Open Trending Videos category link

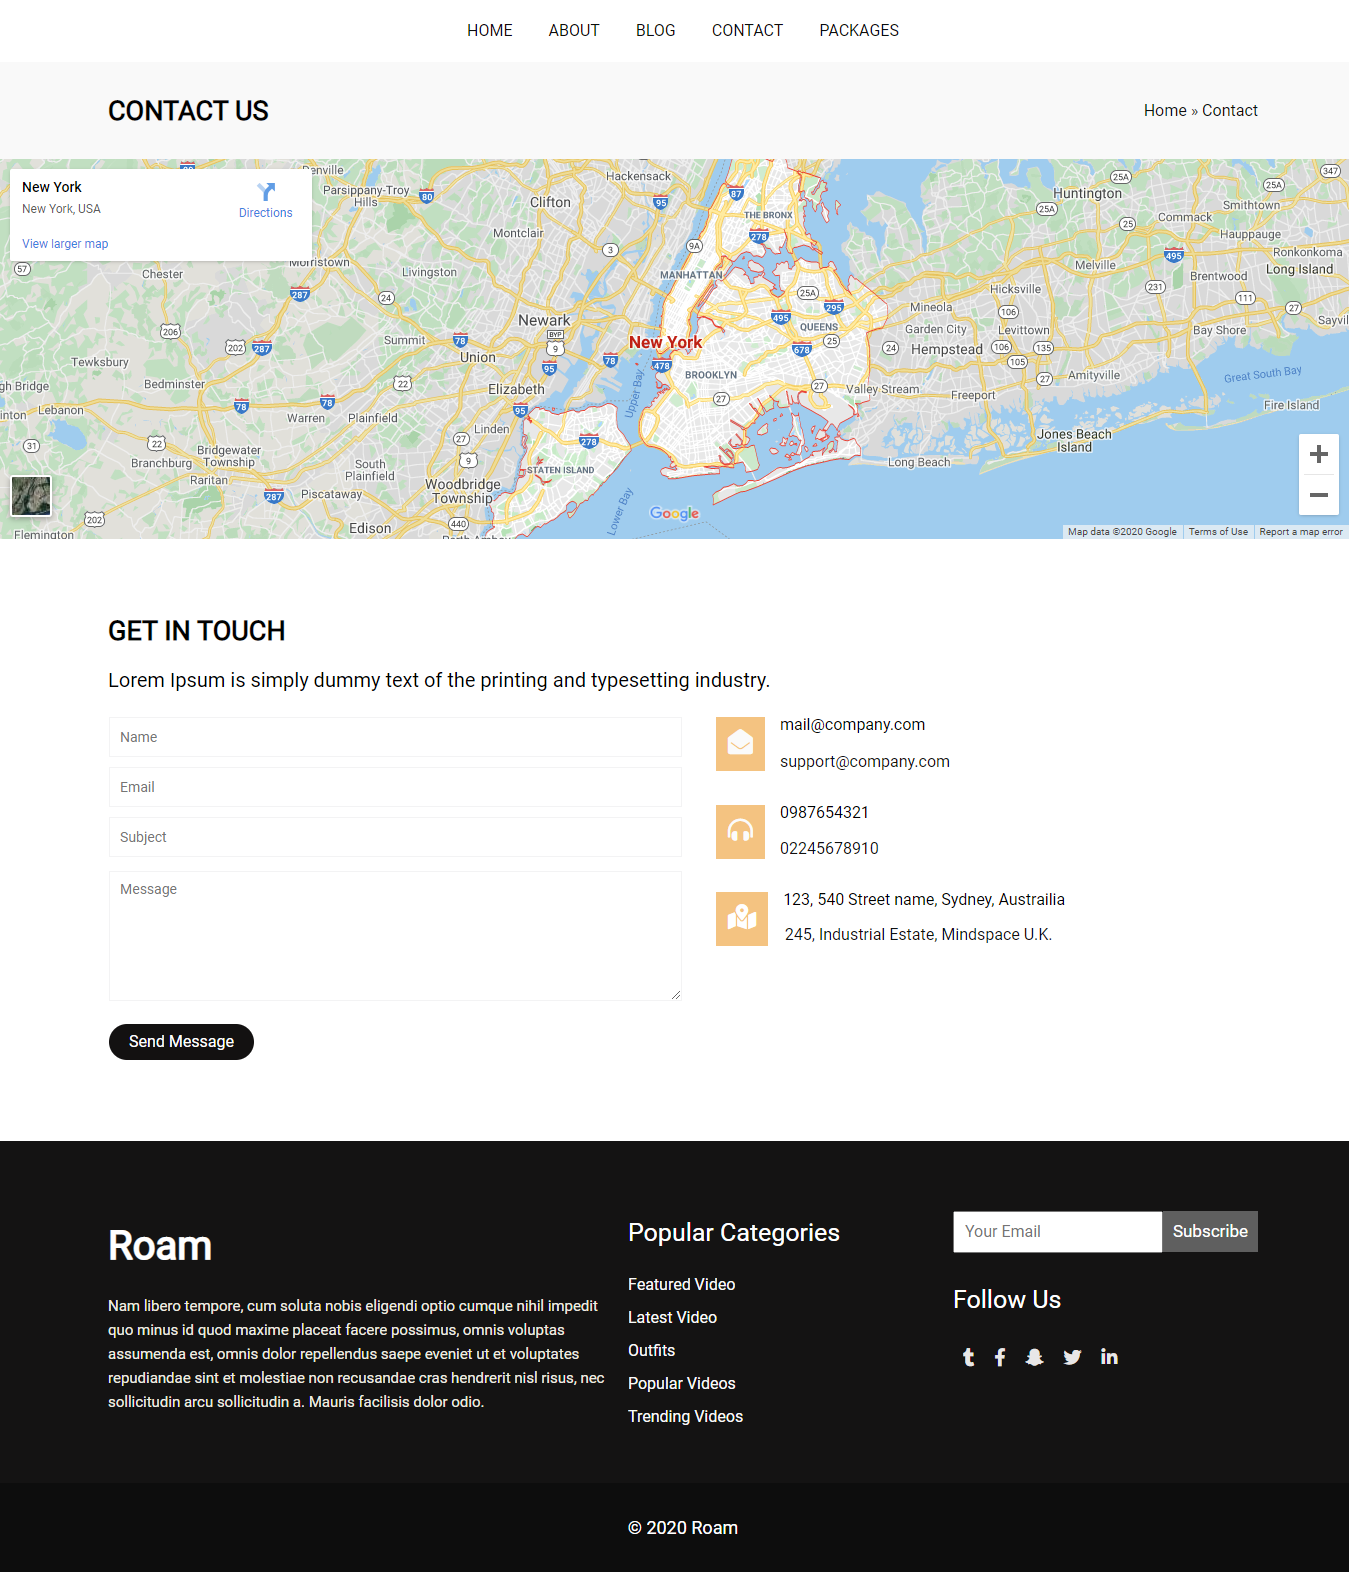[x=685, y=1417]
